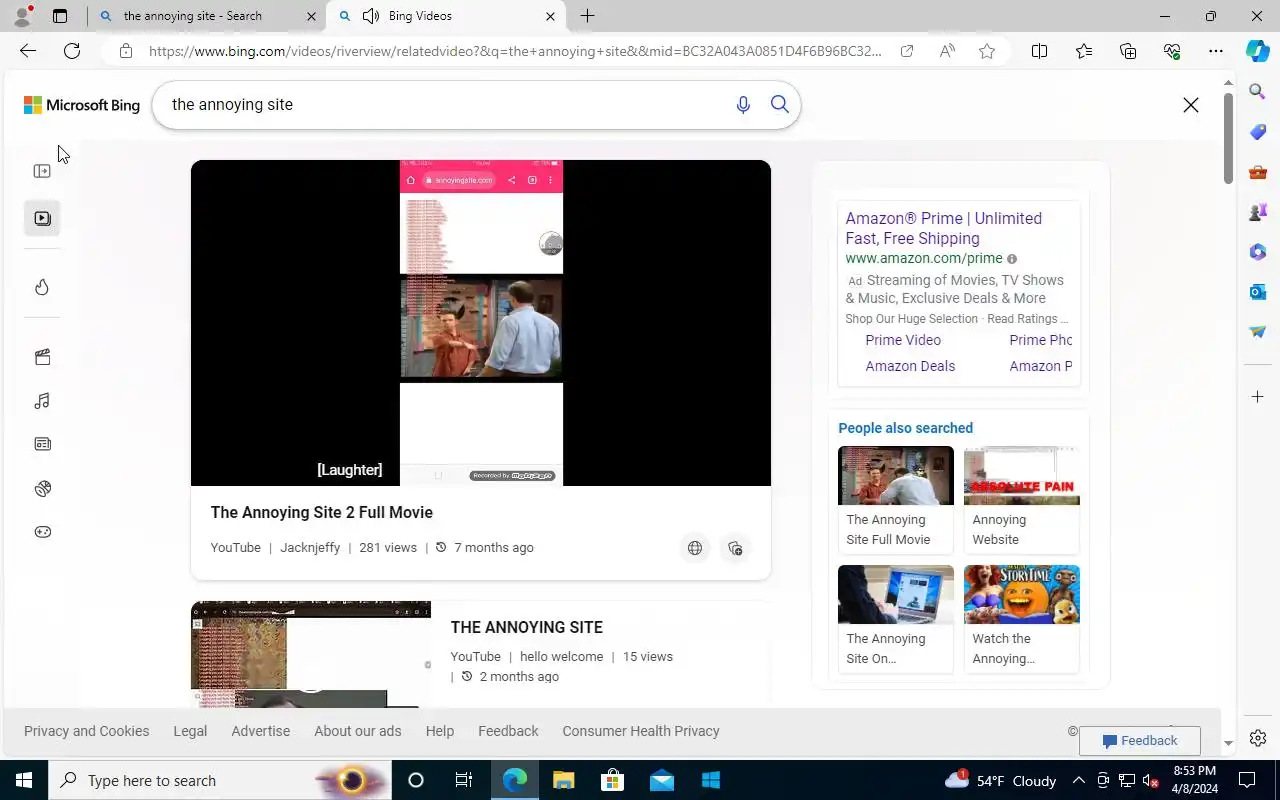1280x800 pixels.
Task: Click the Bing search magnifier icon
Action: click(780, 105)
